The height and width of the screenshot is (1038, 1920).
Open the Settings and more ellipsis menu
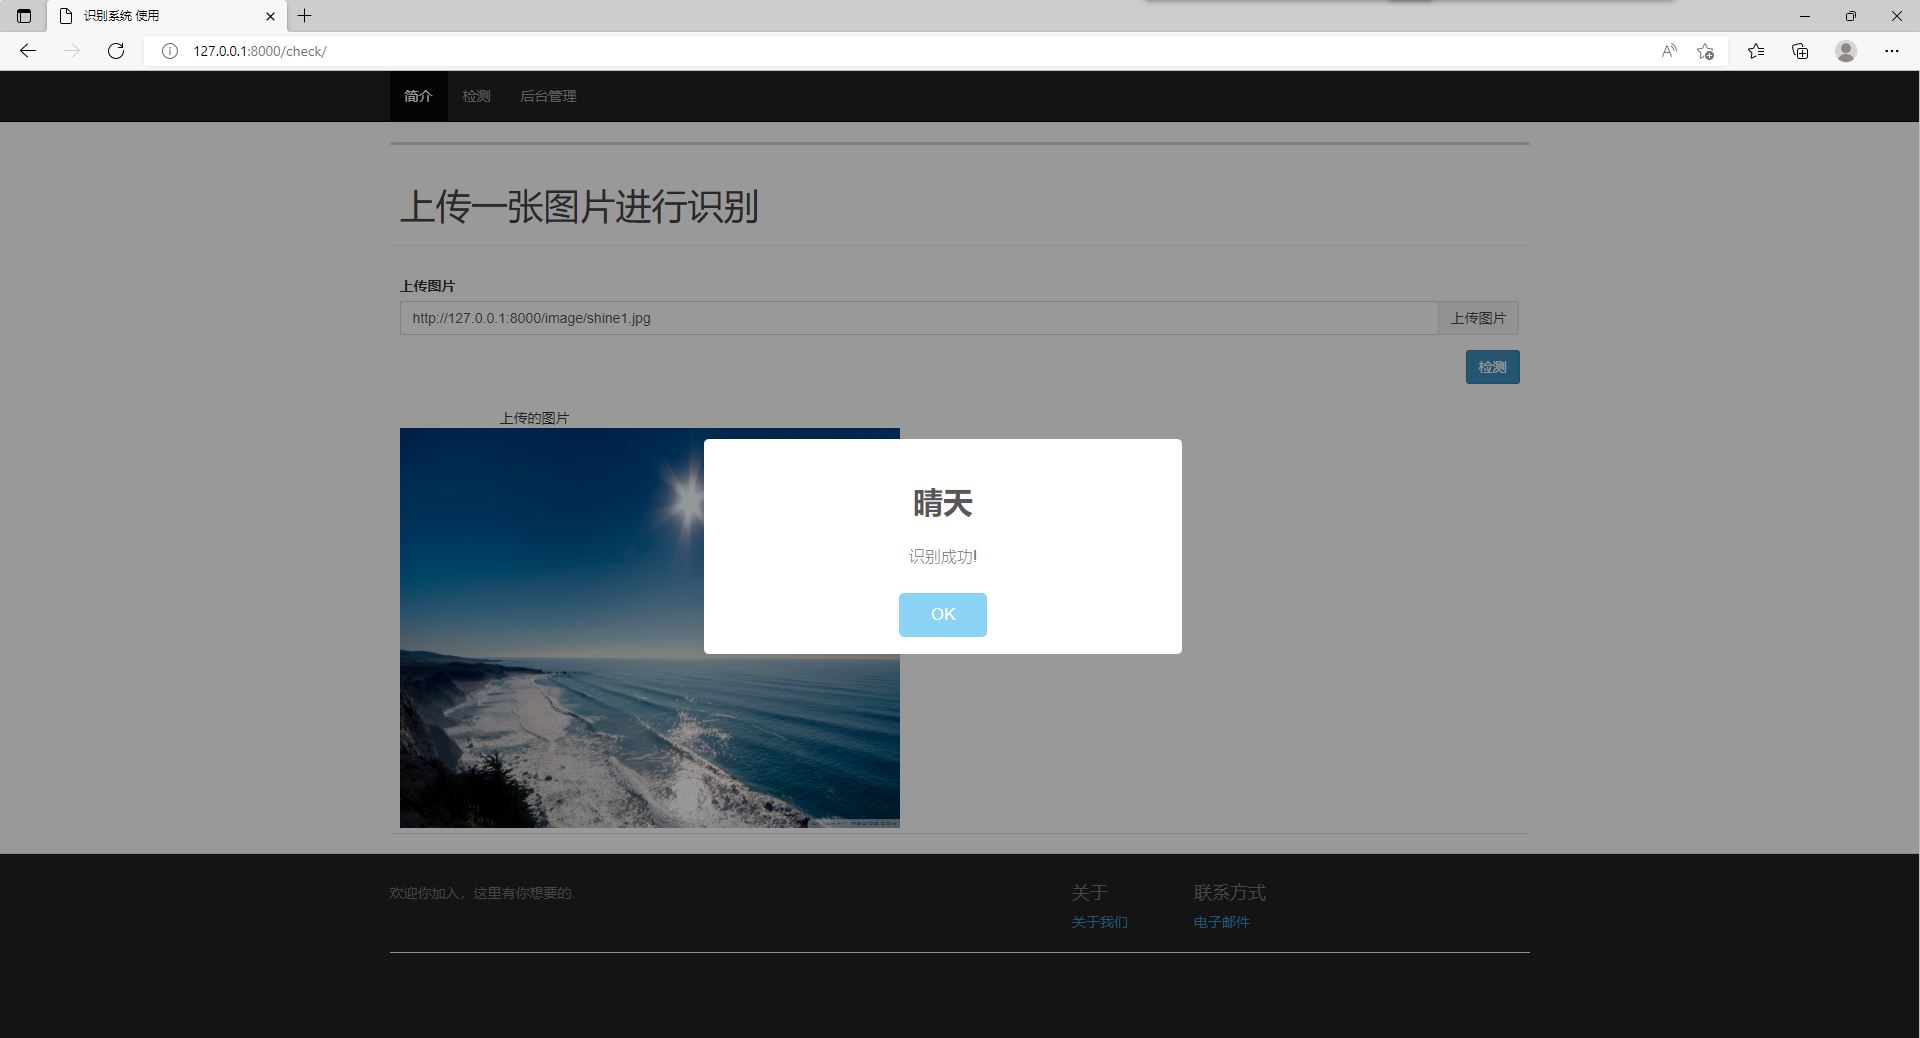pos(1892,51)
